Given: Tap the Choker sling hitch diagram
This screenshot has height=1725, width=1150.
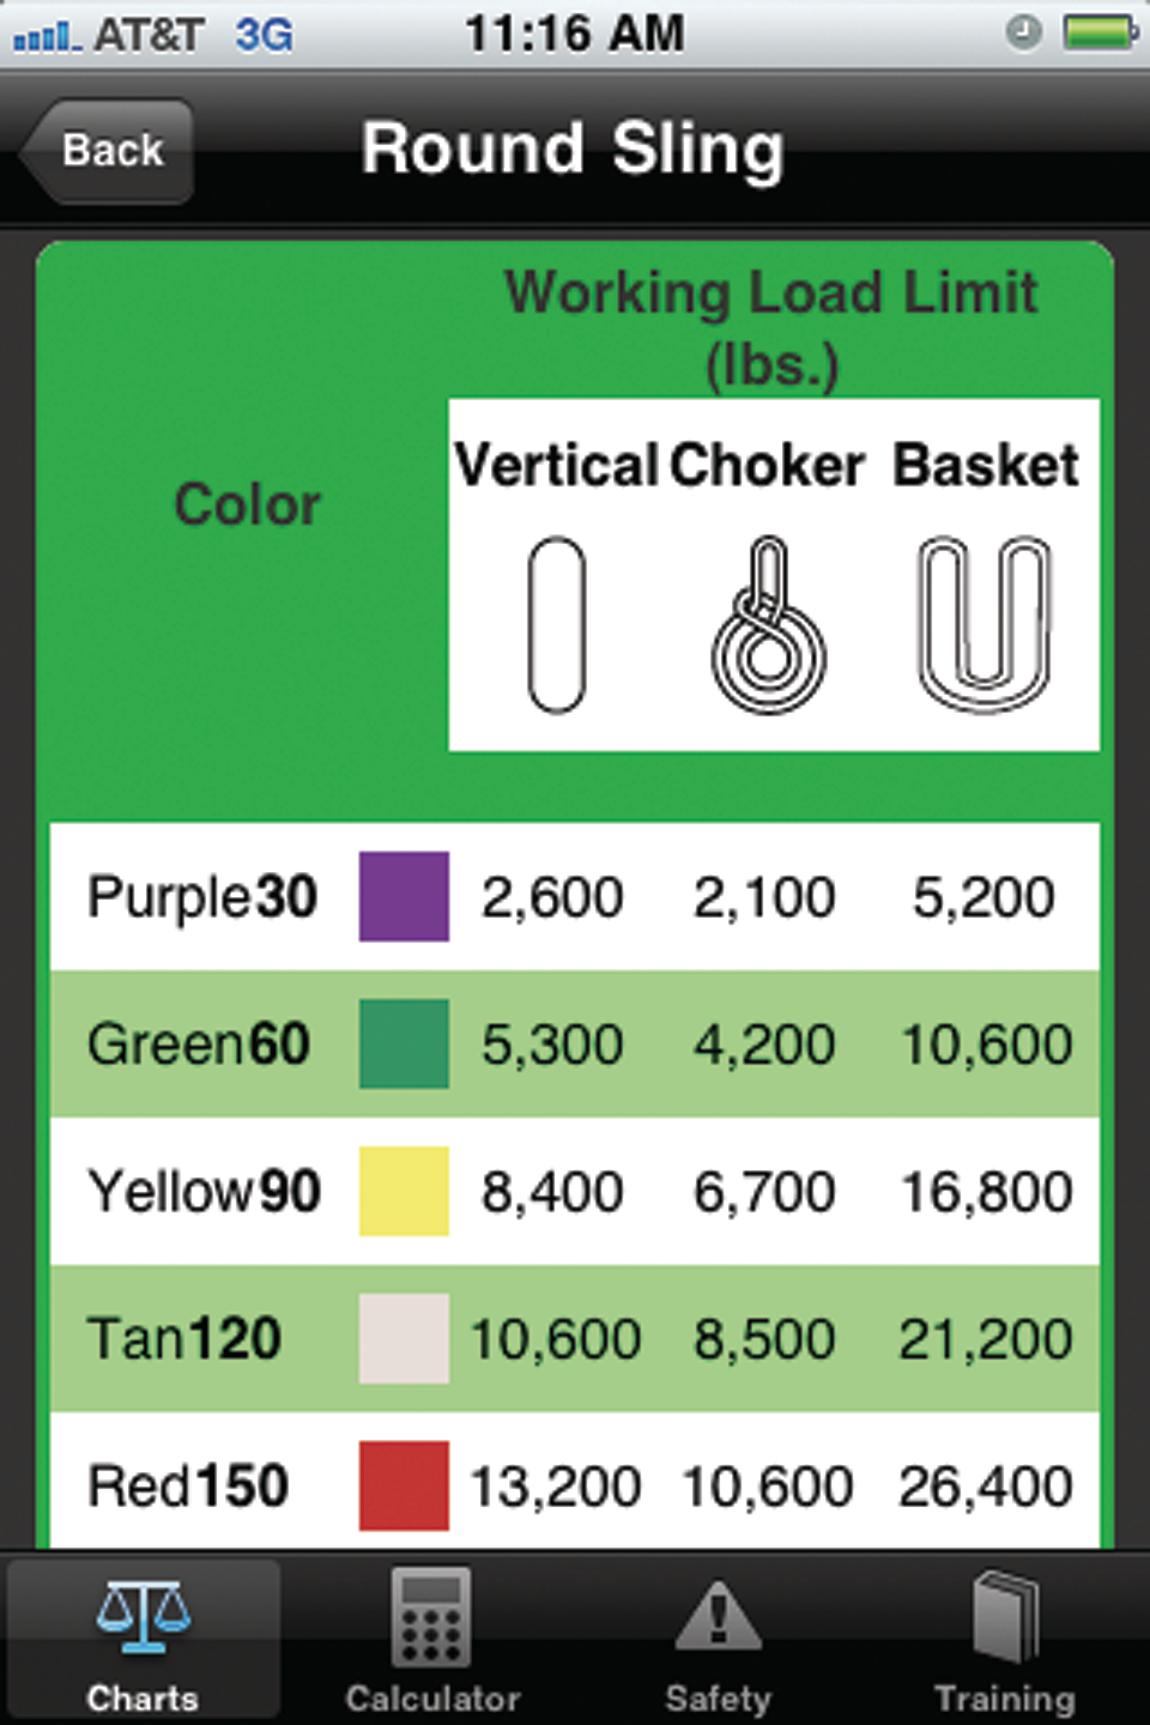Looking at the screenshot, I should pos(768,625).
